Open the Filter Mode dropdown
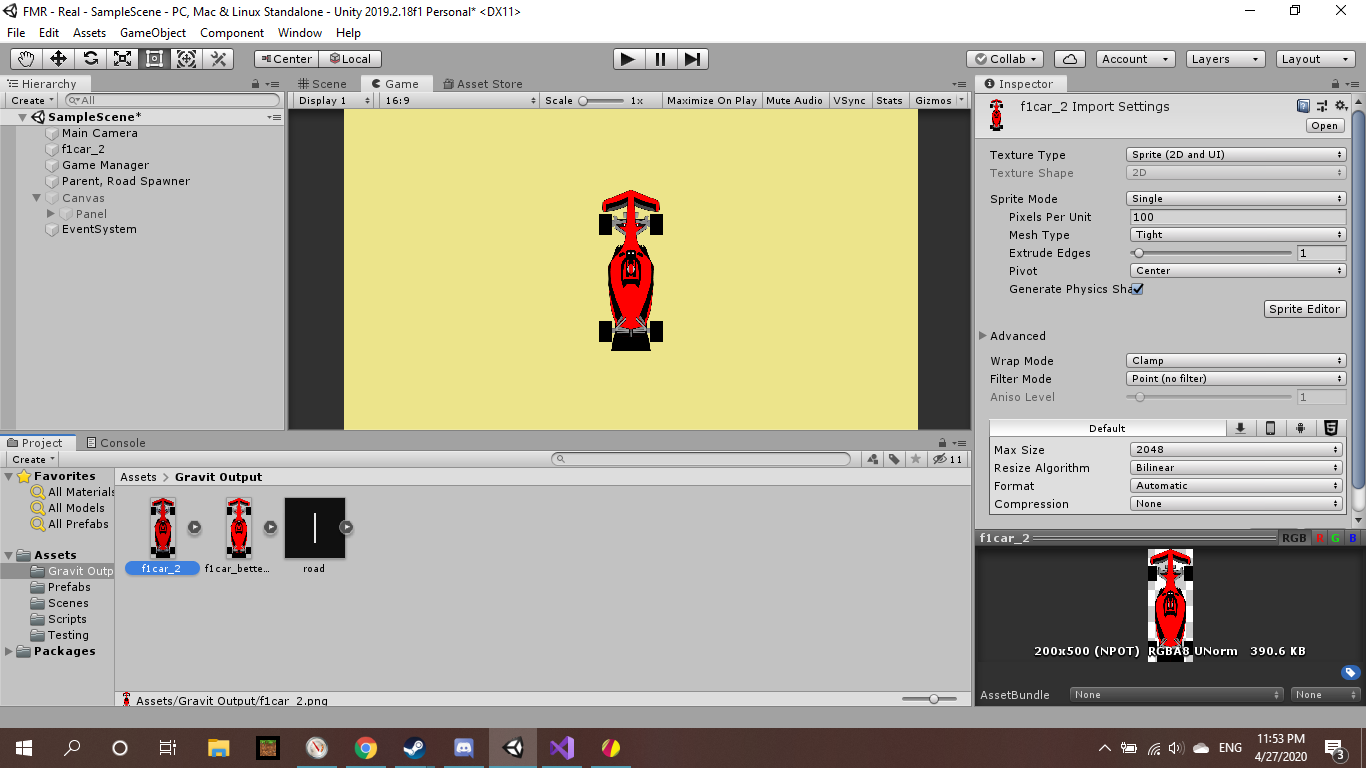Image resolution: width=1366 pixels, height=768 pixels. 1236,379
